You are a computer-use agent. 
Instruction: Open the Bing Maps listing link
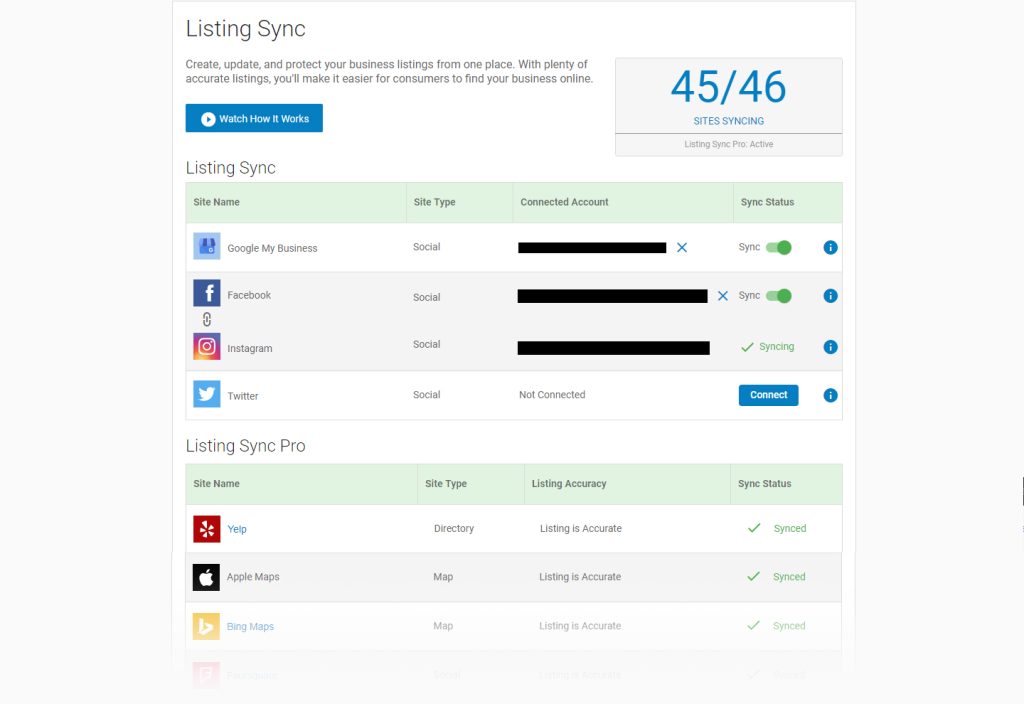250,626
